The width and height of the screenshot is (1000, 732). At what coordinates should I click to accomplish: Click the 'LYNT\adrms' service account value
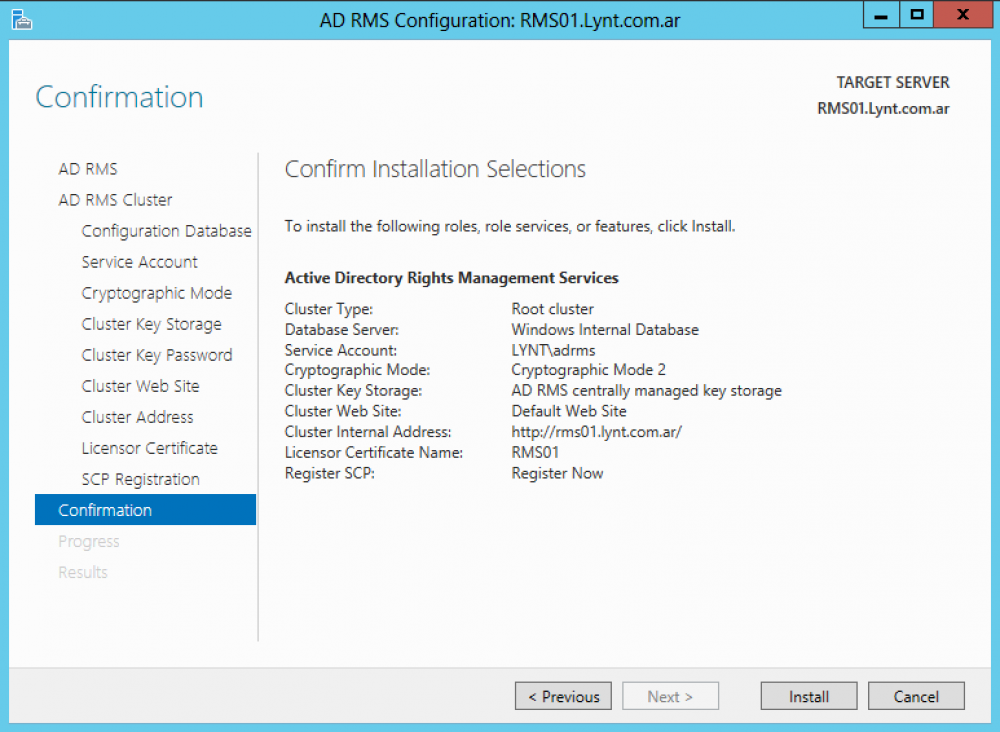tap(553, 350)
